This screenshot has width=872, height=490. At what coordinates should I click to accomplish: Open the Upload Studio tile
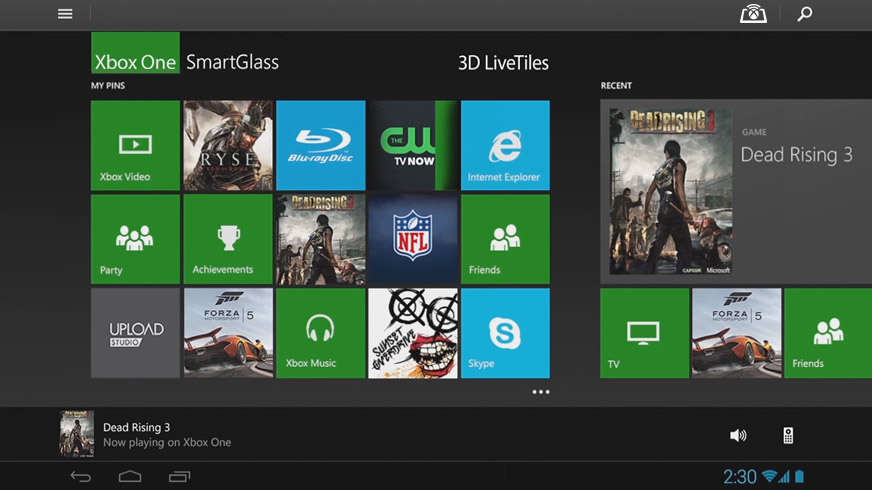click(135, 333)
